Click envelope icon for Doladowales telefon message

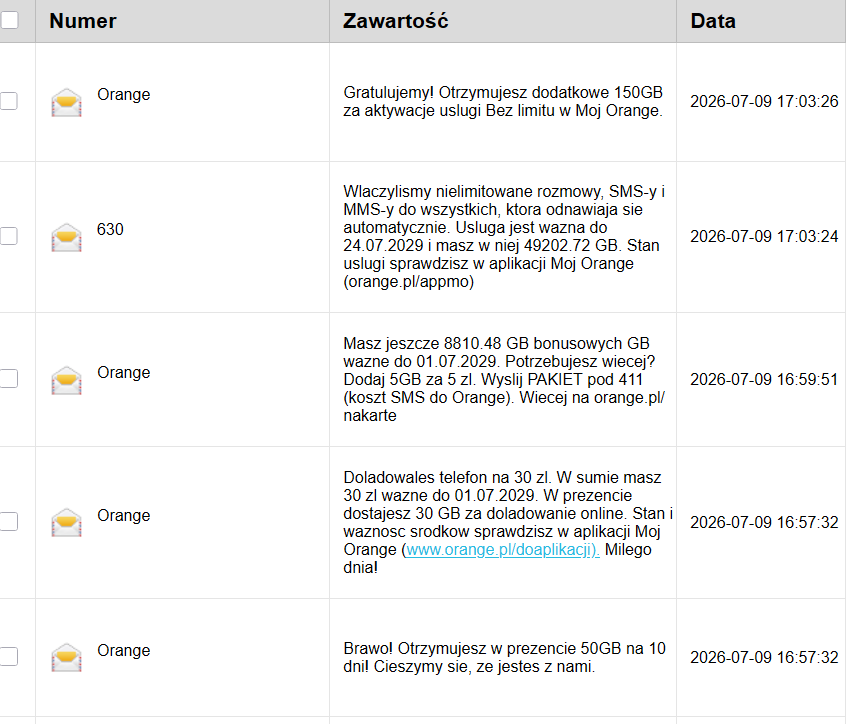tap(67, 522)
